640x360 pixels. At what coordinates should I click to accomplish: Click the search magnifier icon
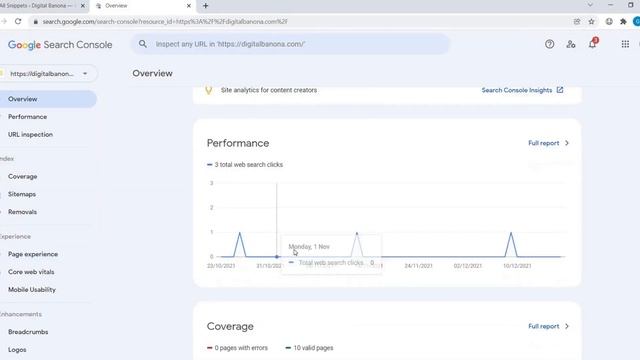142,44
